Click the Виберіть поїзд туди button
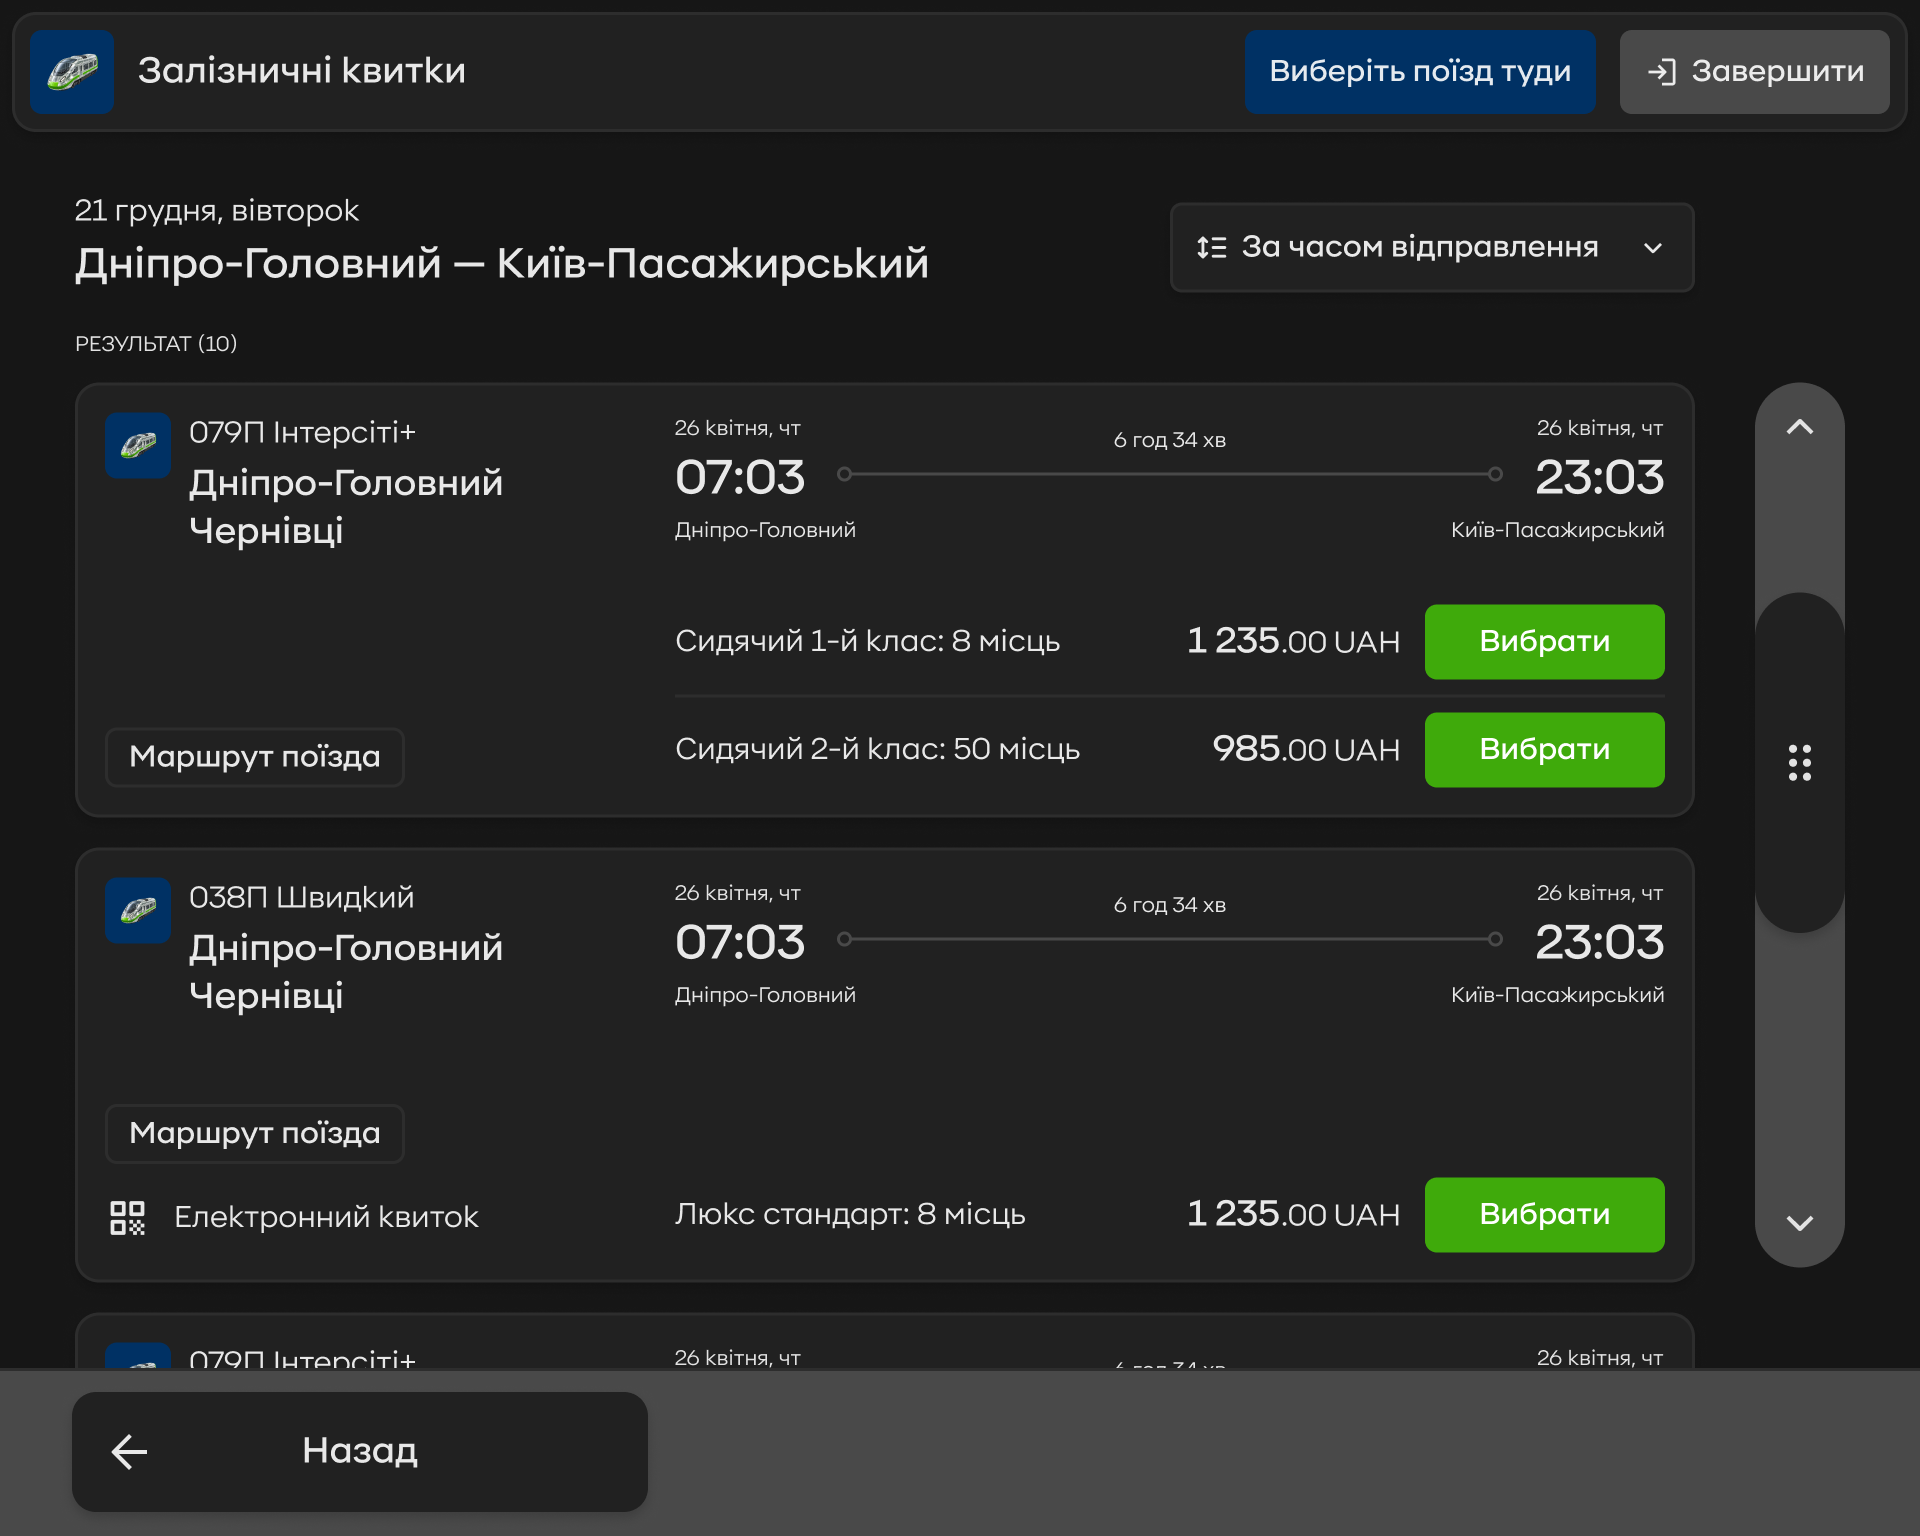This screenshot has height=1536, width=1920. (1420, 71)
